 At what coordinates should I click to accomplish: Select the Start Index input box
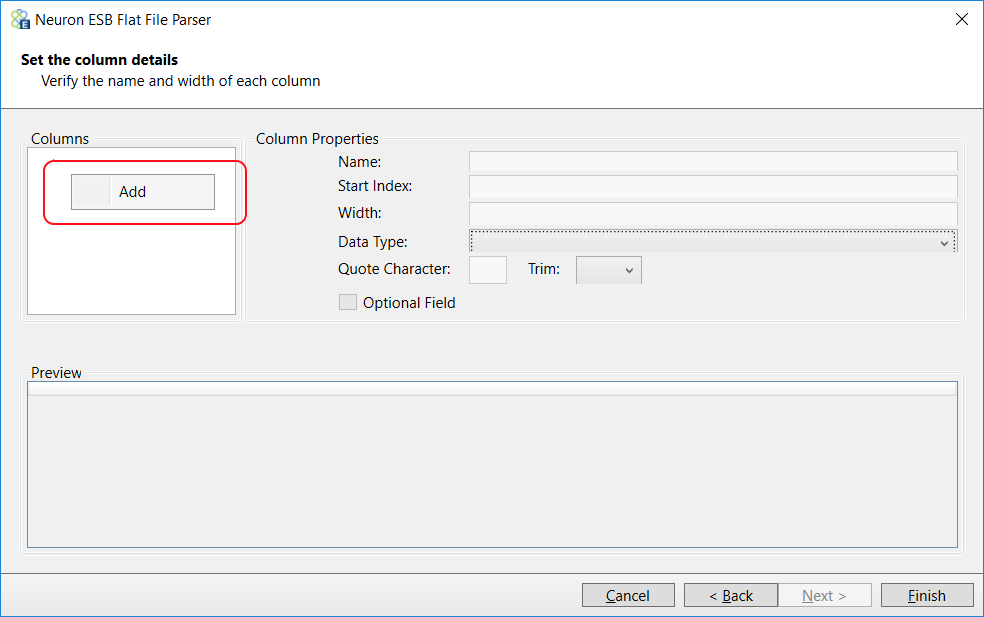713,186
